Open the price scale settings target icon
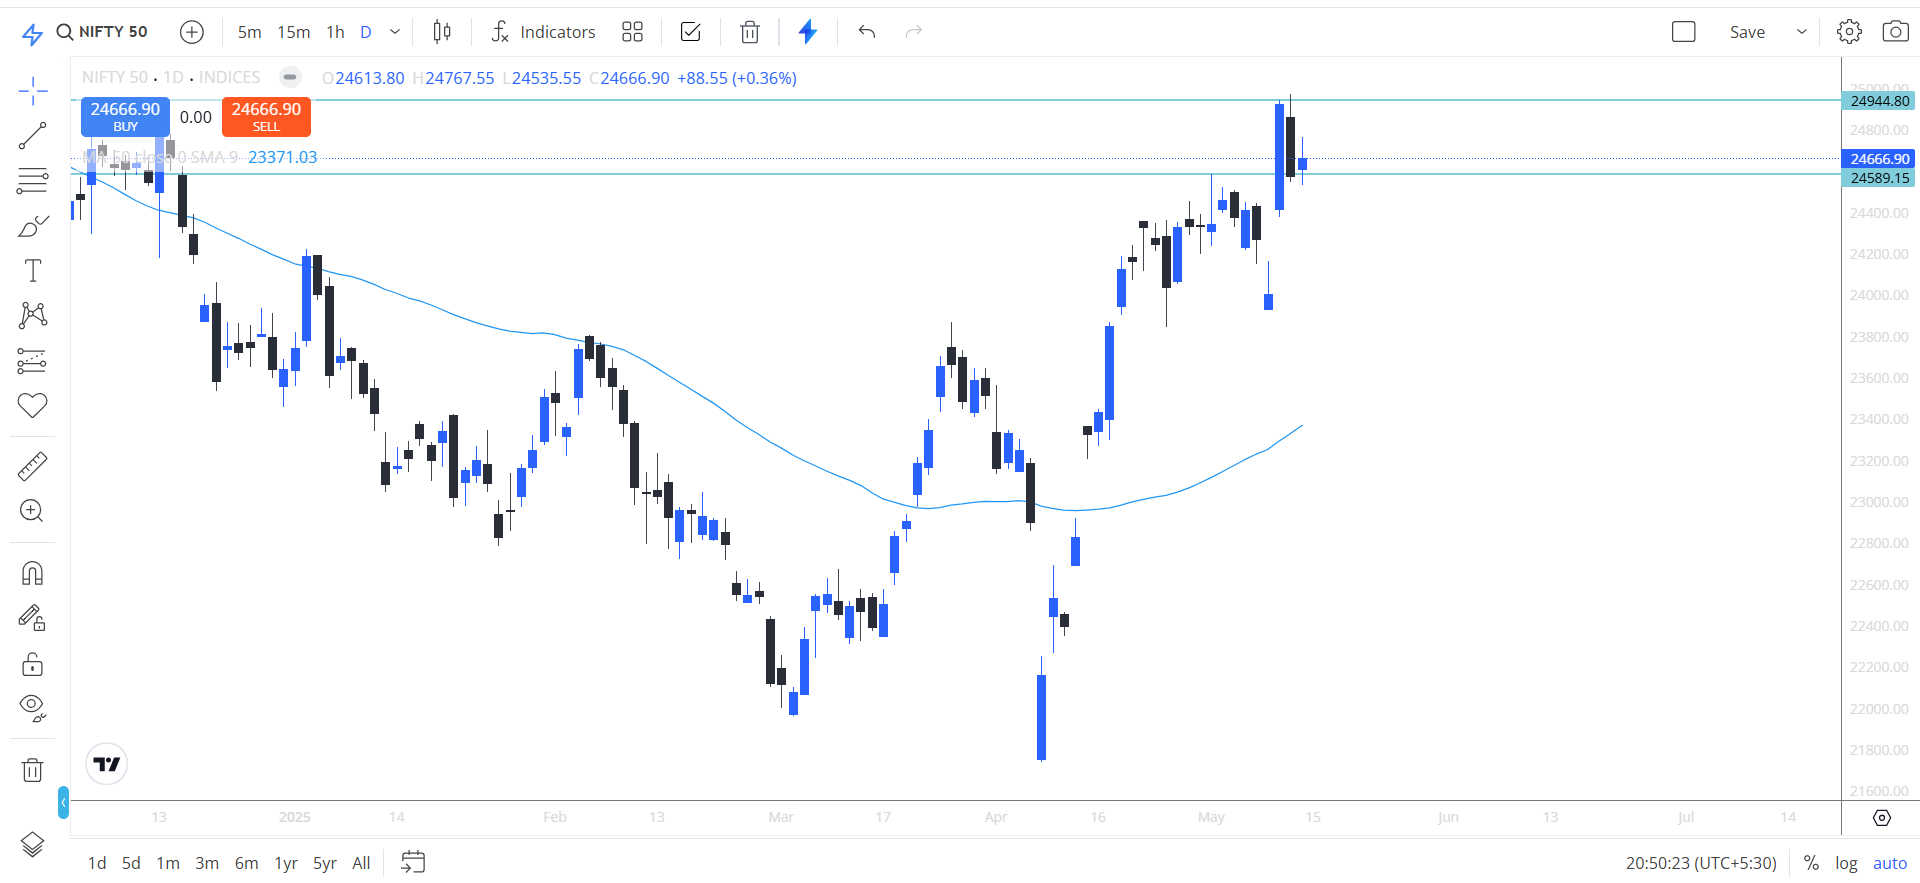Image resolution: width=1920 pixels, height=883 pixels. 1881,818
